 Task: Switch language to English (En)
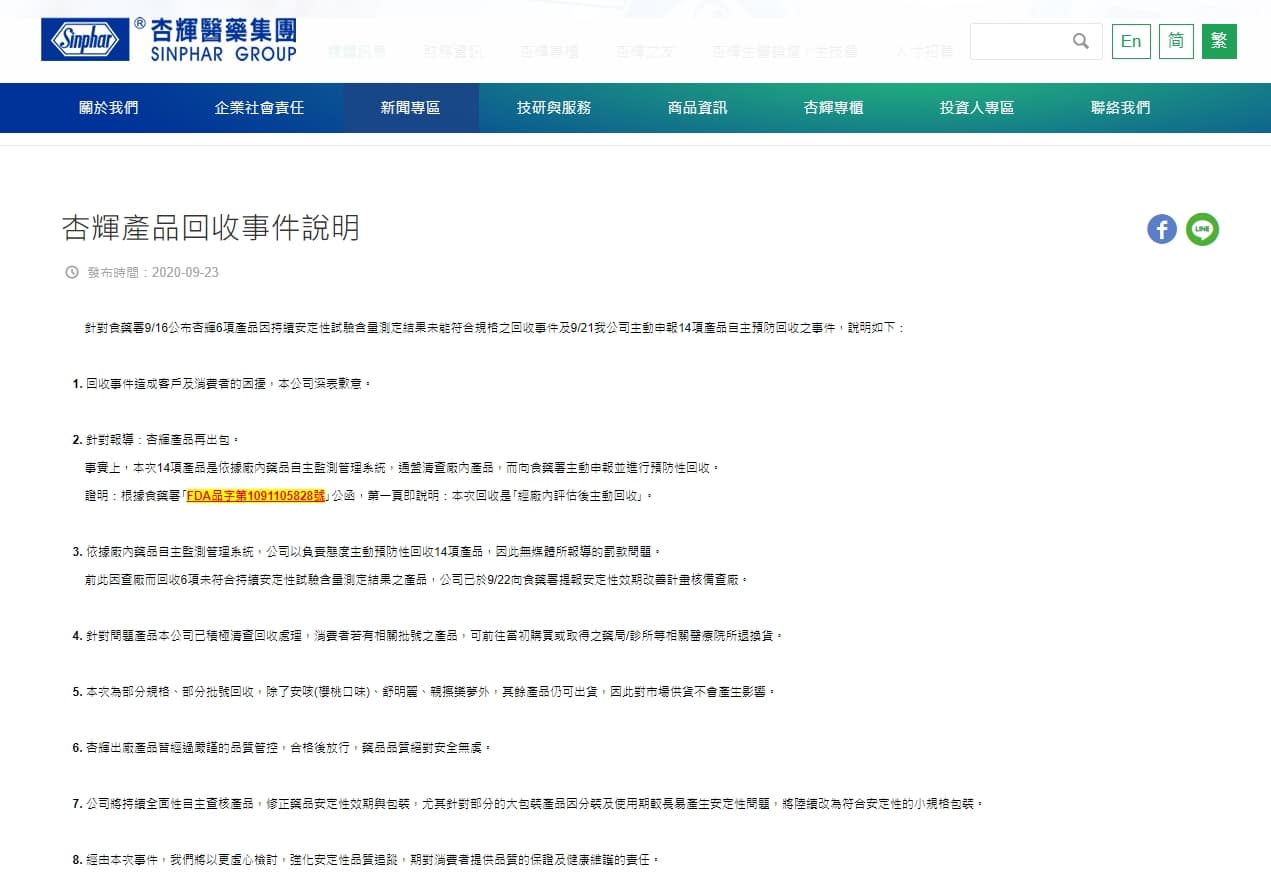[x=1131, y=41]
